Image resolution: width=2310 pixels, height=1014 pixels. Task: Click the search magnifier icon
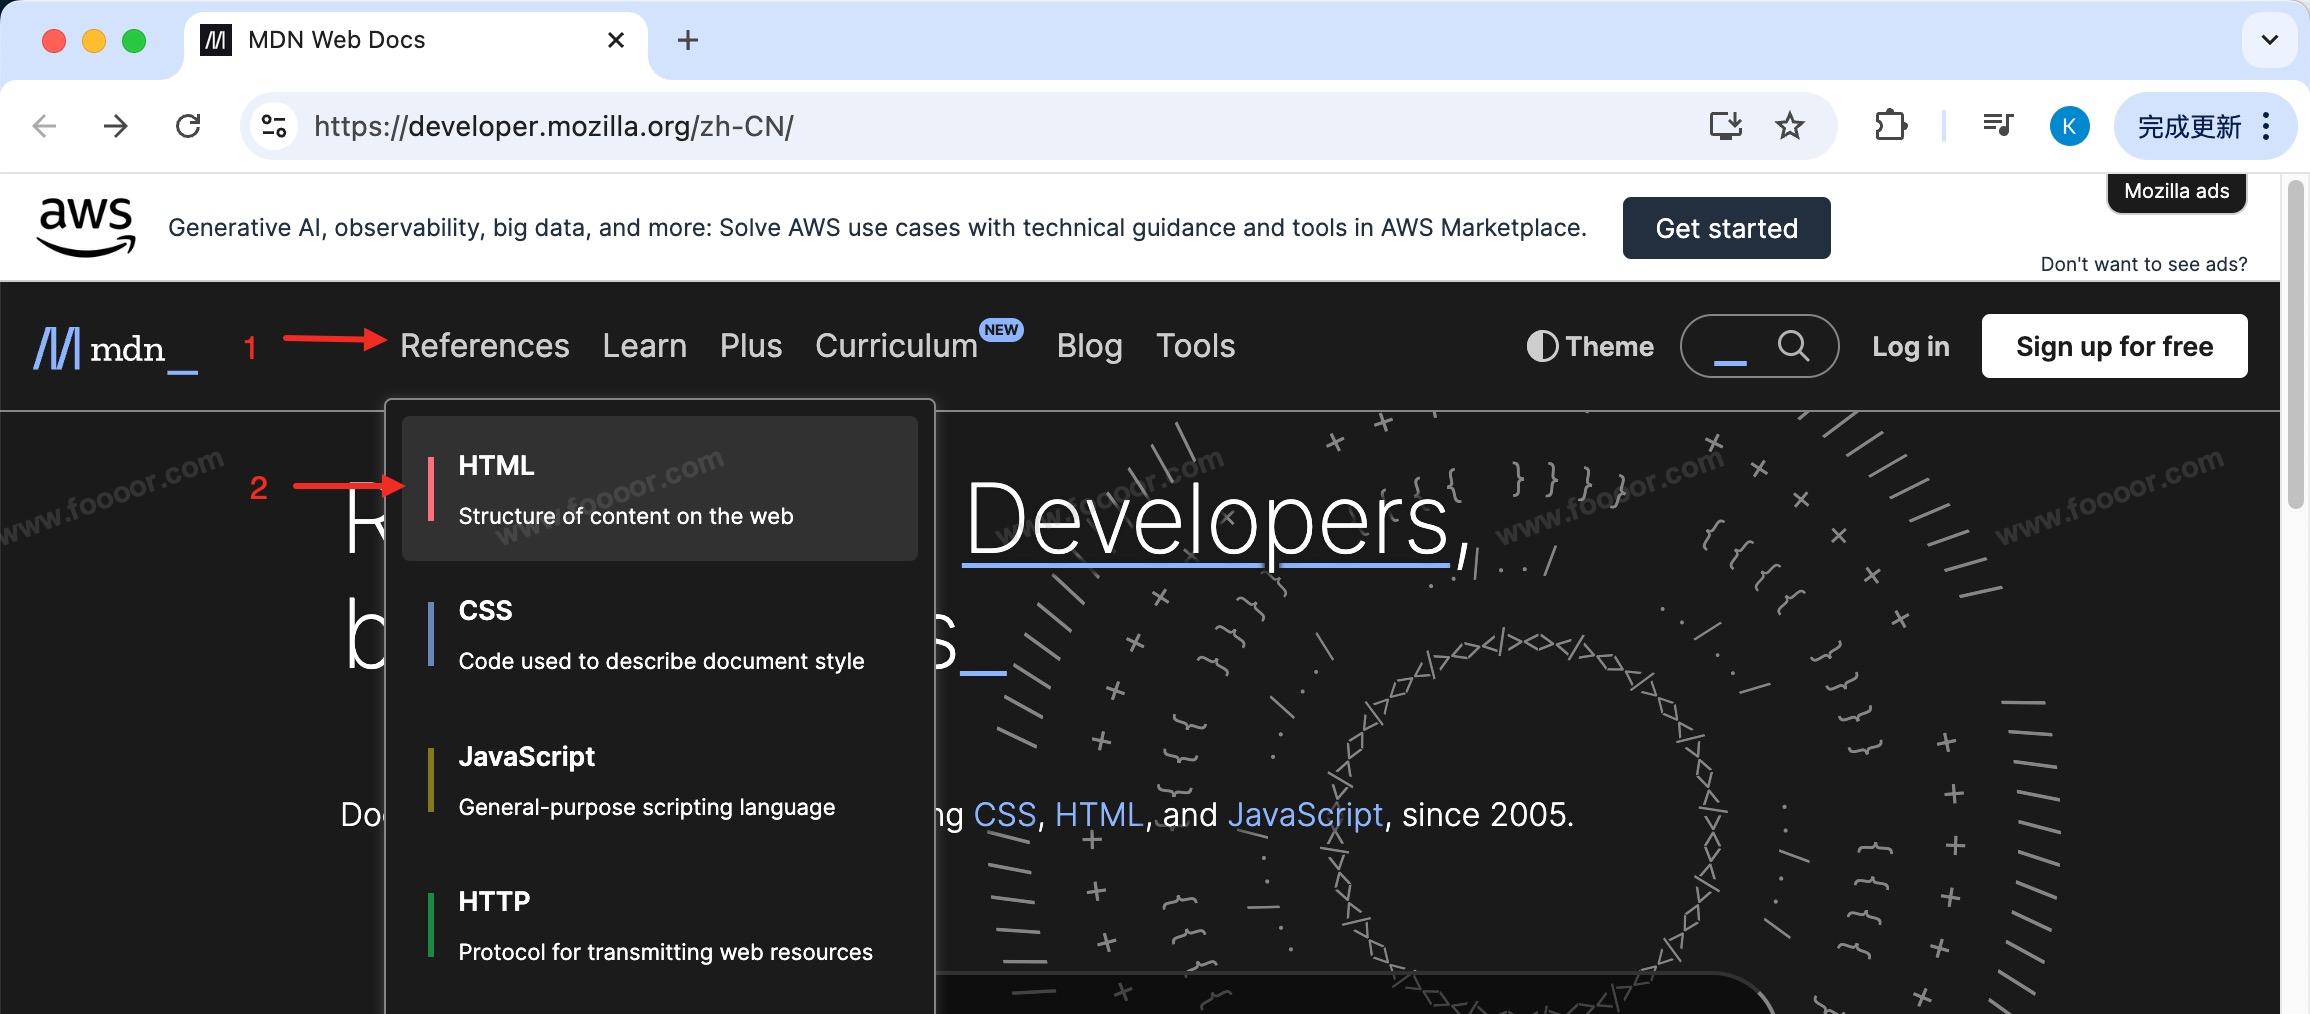point(1792,346)
